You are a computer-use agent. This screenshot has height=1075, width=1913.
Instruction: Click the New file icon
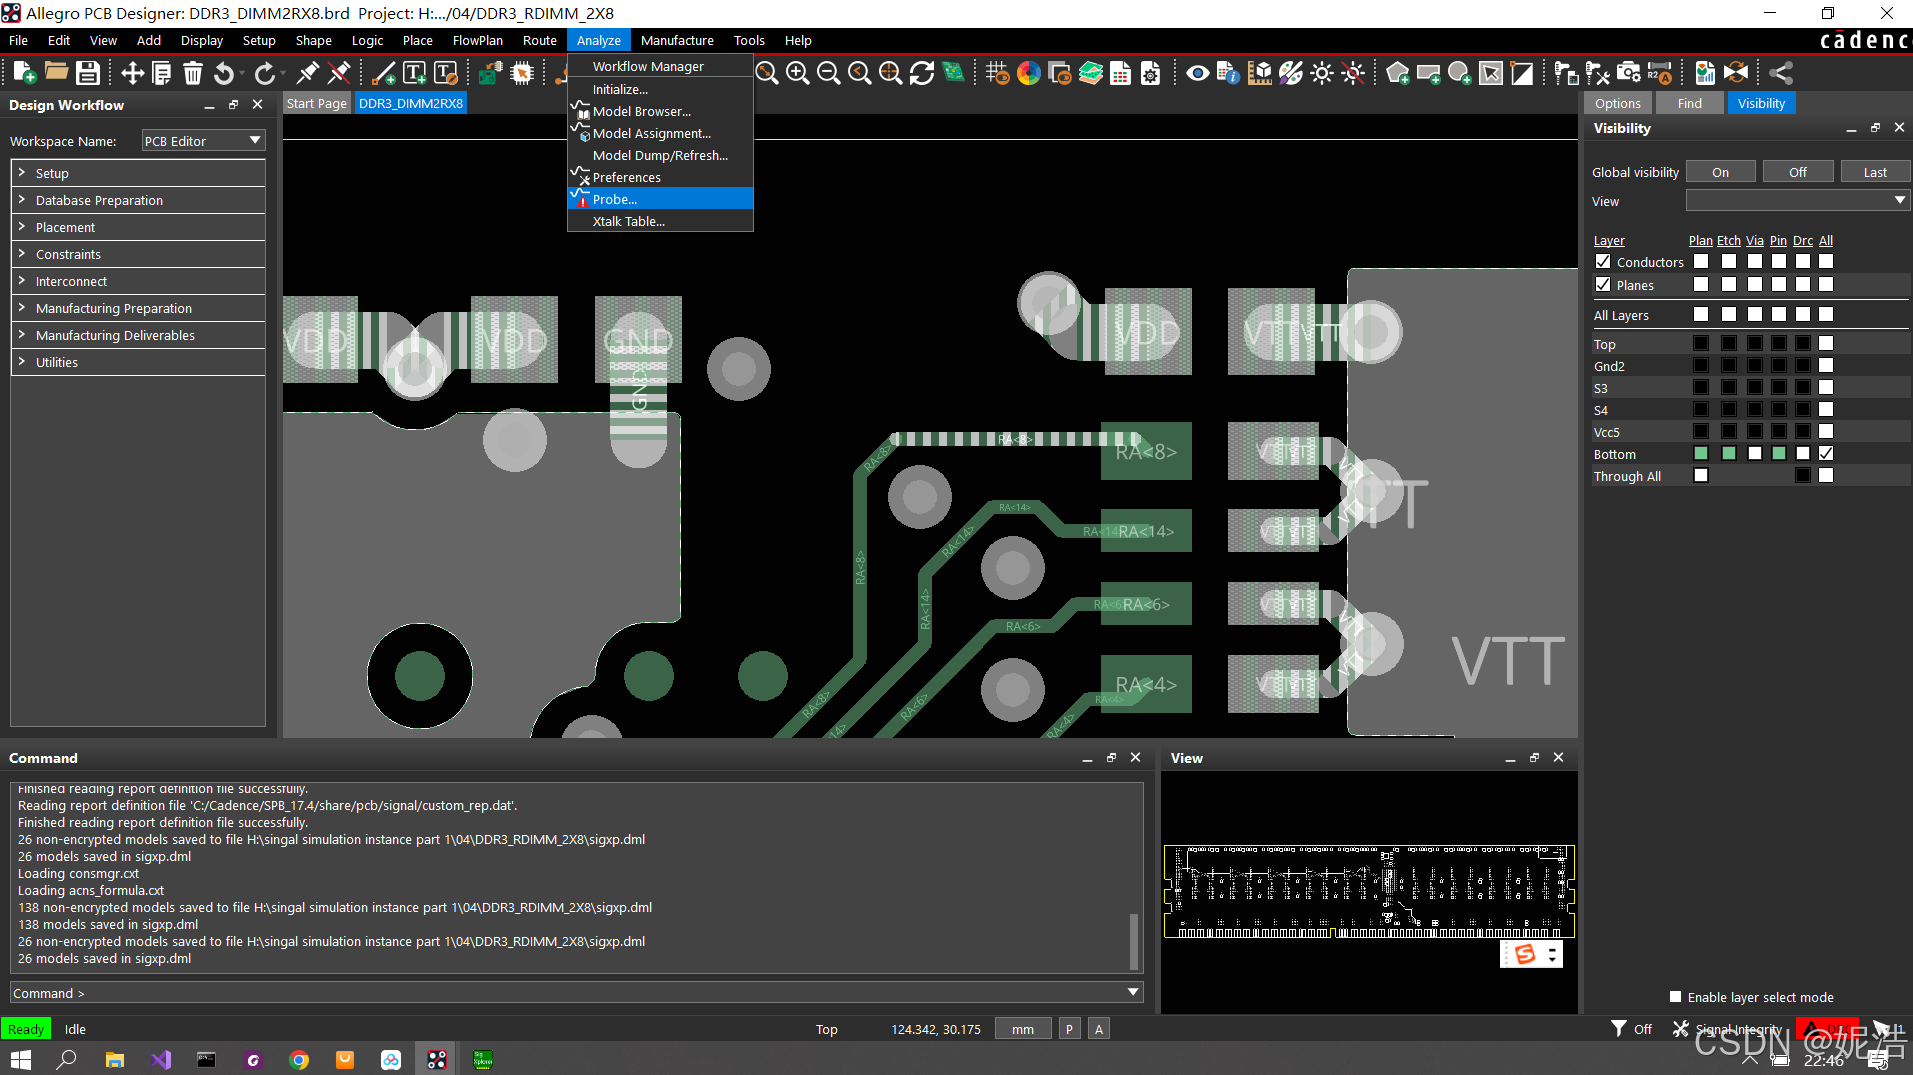tap(24, 73)
